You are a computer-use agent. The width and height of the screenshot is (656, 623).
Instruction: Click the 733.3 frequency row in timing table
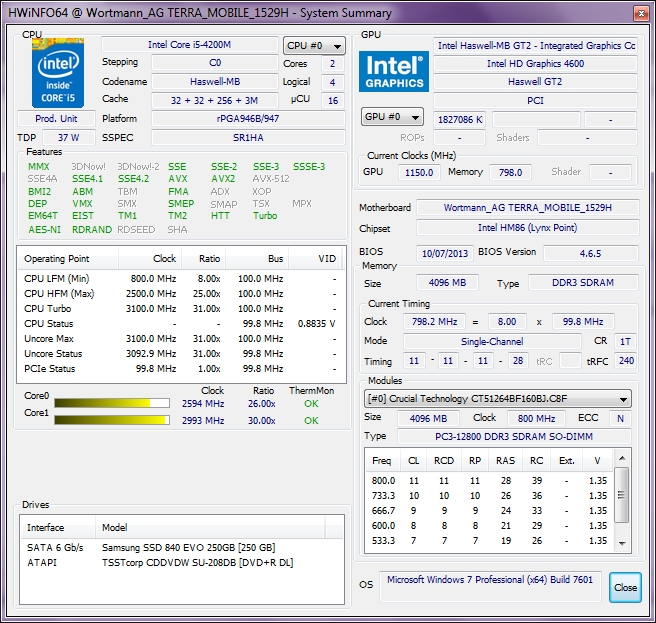[x=489, y=496]
